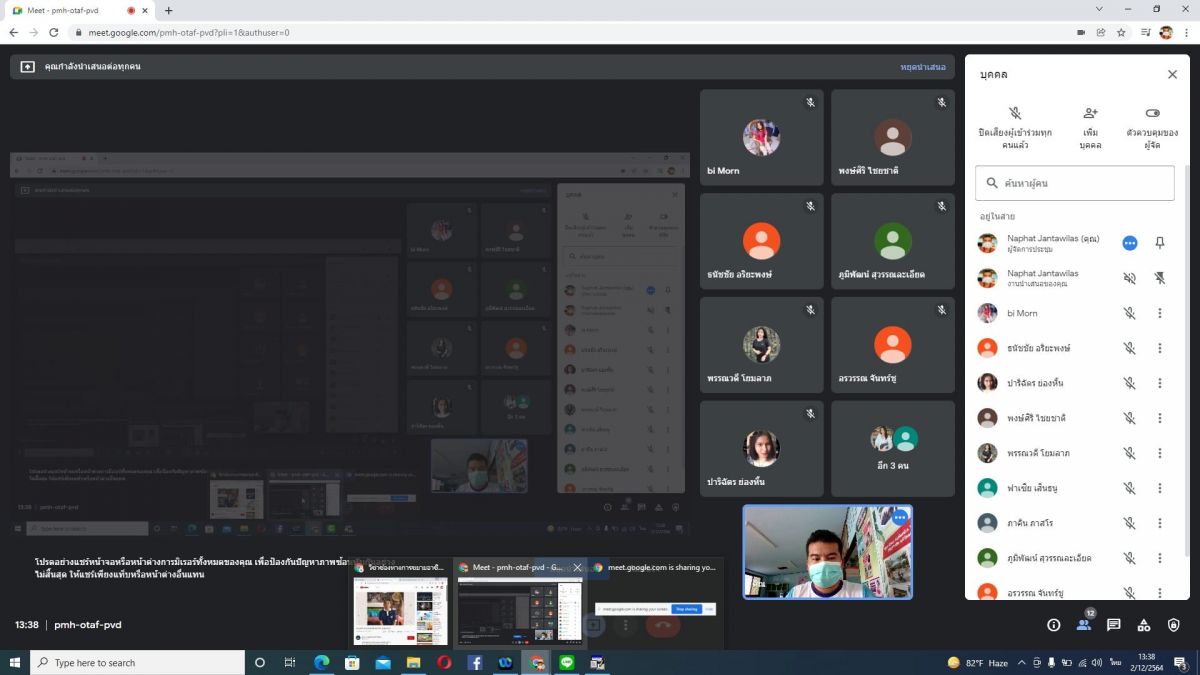The width and height of the screenshot is (1200, 675).
Task: Click the stop presenting link
Action: coord(922,67)
